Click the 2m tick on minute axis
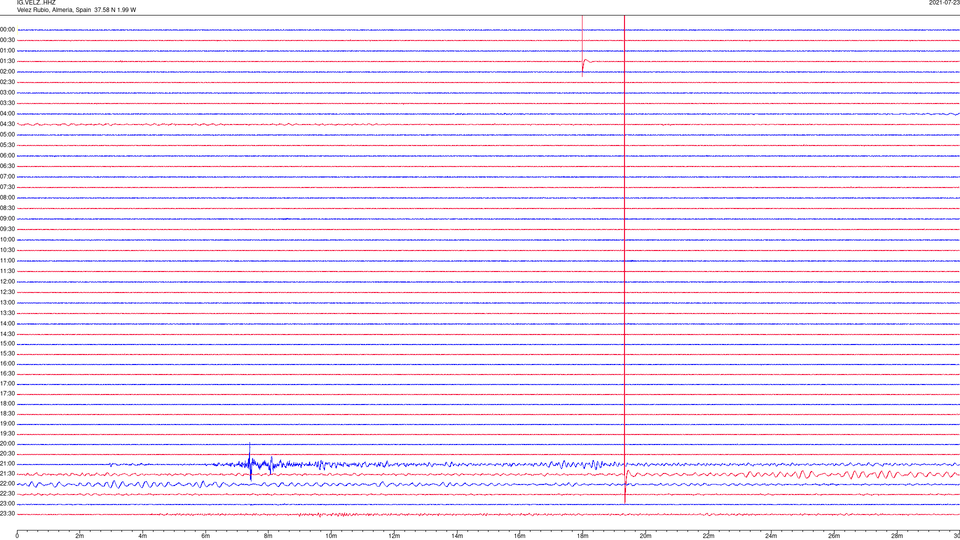 80,536
